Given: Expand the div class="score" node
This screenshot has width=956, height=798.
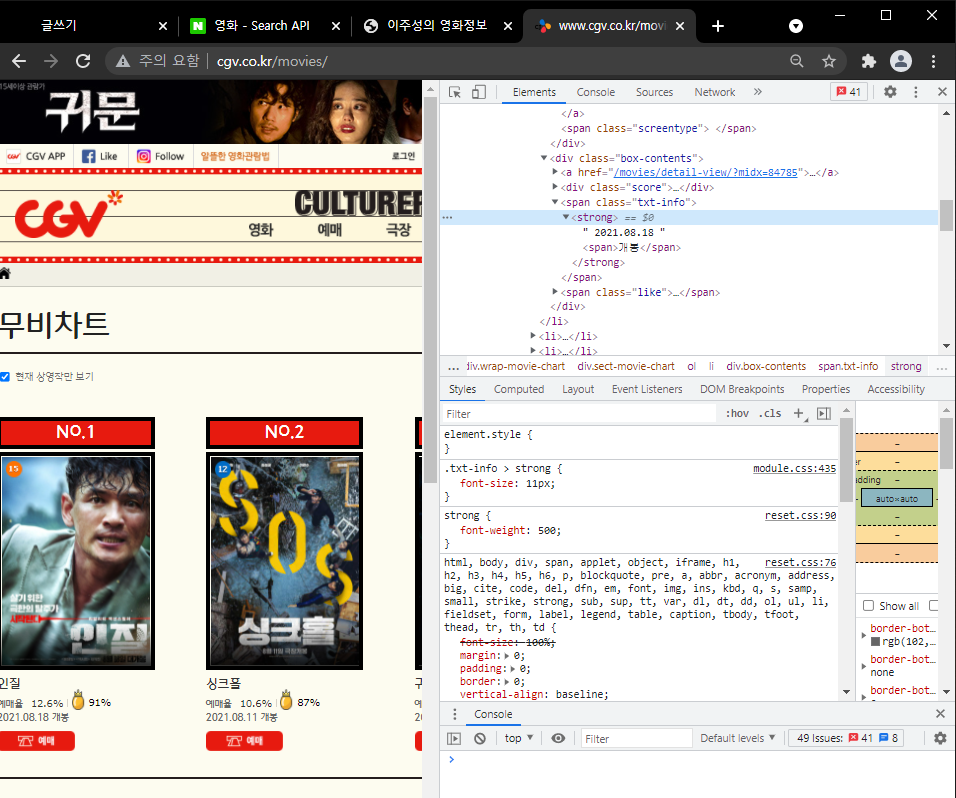Looking at the screenshot, I should pyautogui.click(x=555, y=187).
